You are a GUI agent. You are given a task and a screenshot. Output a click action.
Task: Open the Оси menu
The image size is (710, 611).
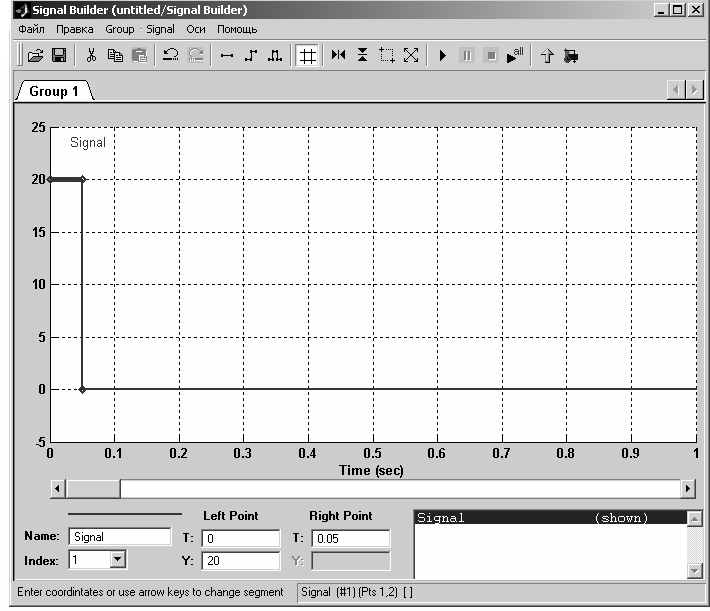[x=196, y=30]
